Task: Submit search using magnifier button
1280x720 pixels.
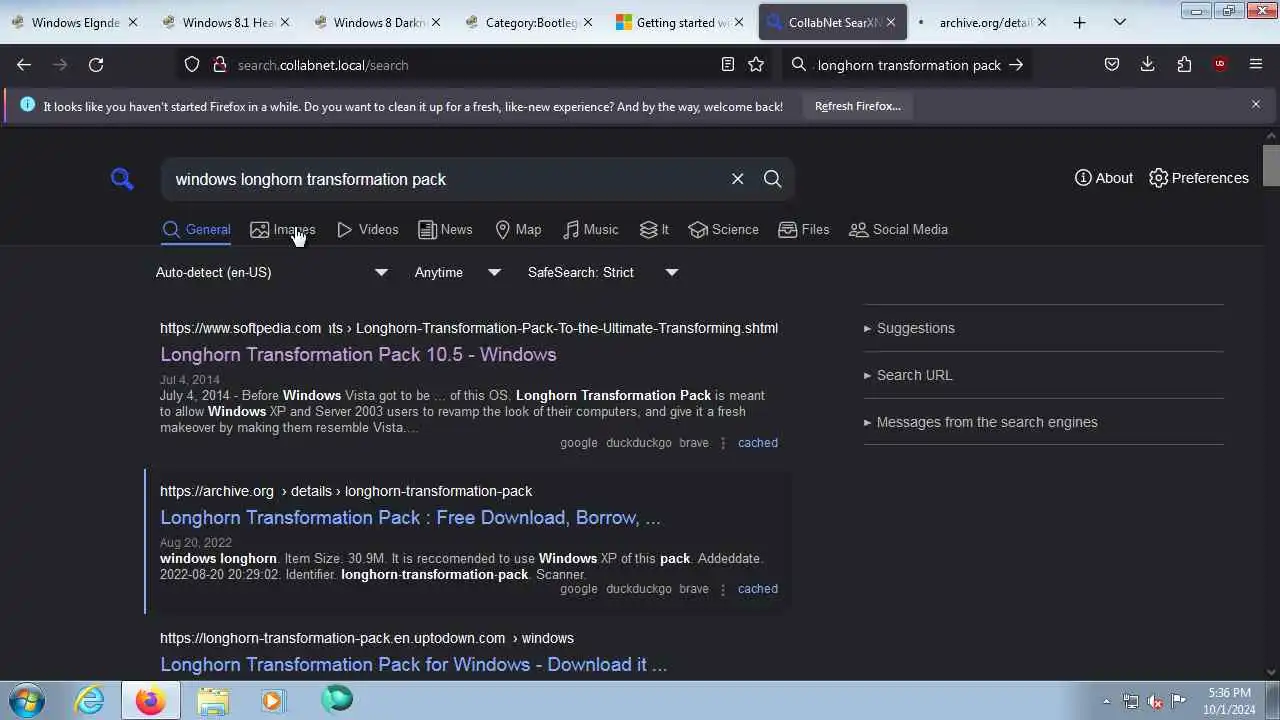Action: pos(772,179)
